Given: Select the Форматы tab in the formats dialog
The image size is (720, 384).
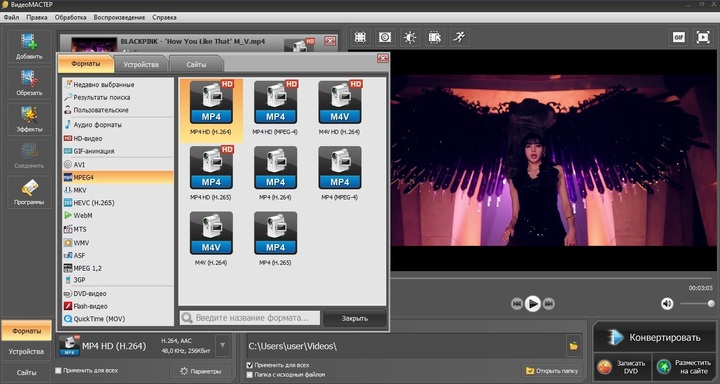Looking at the screenshot, I should point(86,64).
